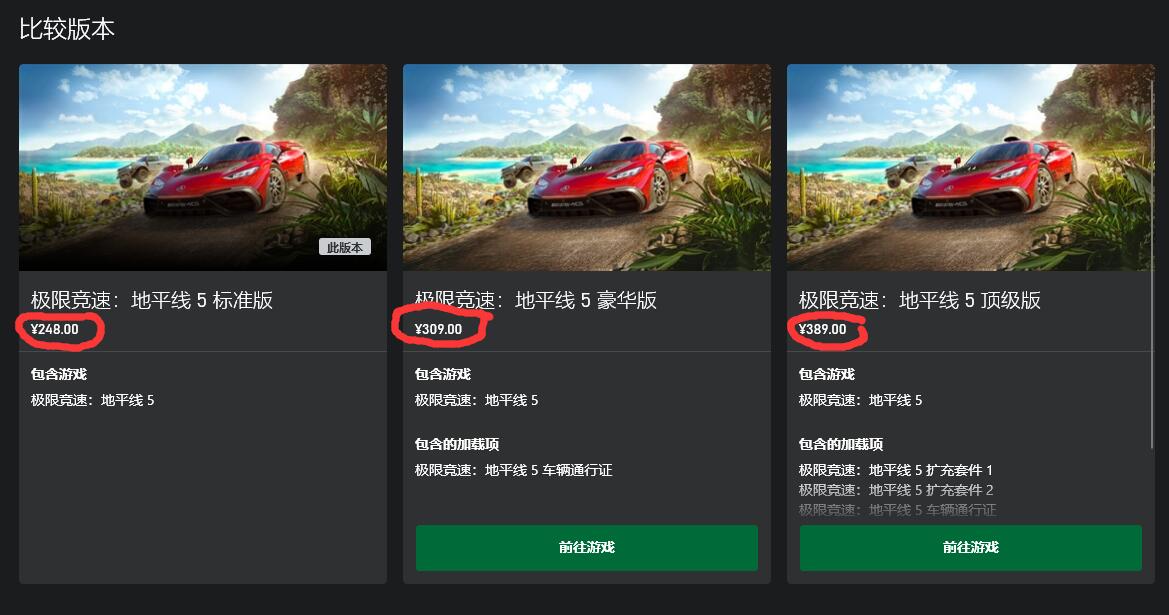Viewport: 1169px width, 615px height.
Task: Click the ¥389.00 price label
Action: pos(822,329)
